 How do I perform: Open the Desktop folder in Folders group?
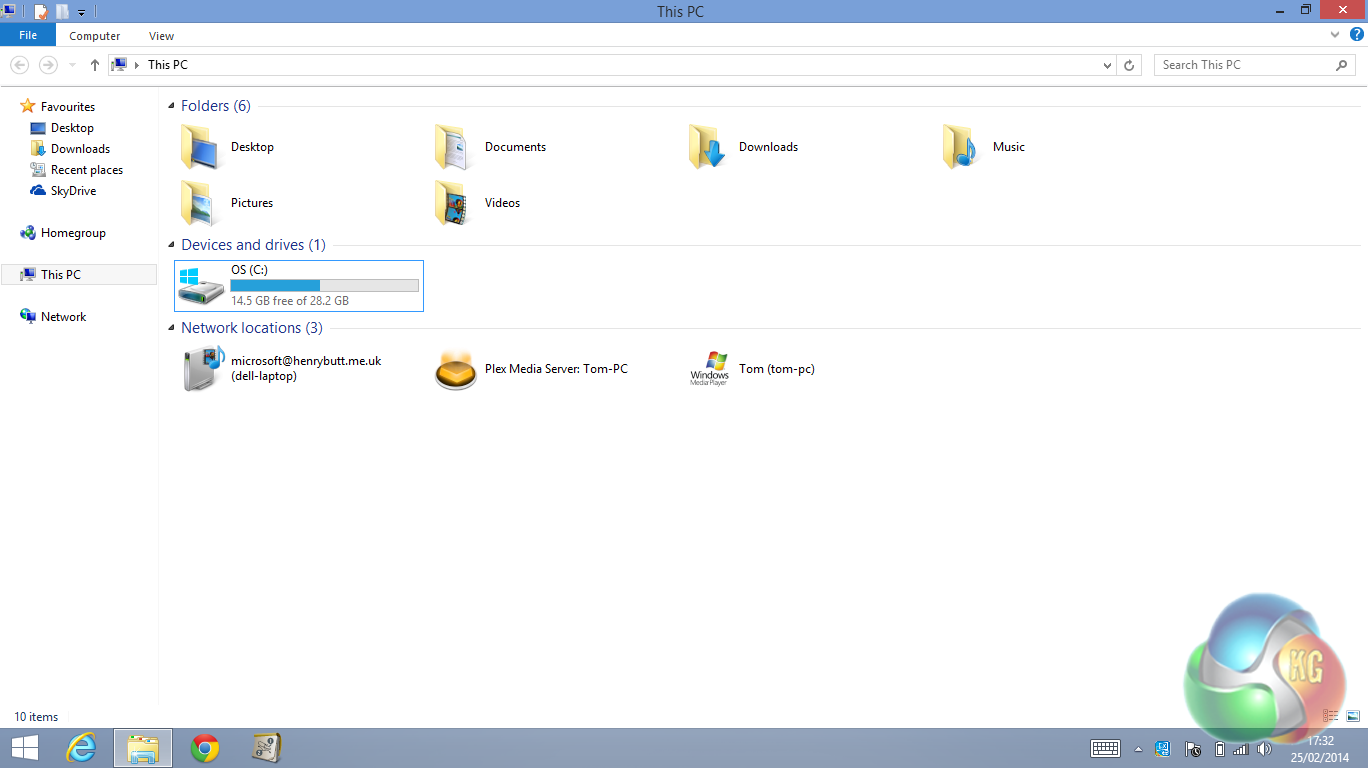pyautogui.click(x=201, y=147)
